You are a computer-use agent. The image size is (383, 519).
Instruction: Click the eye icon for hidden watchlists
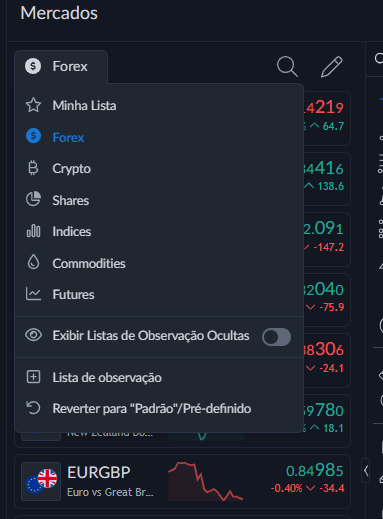pyautogui.click(x=33, y=335)
